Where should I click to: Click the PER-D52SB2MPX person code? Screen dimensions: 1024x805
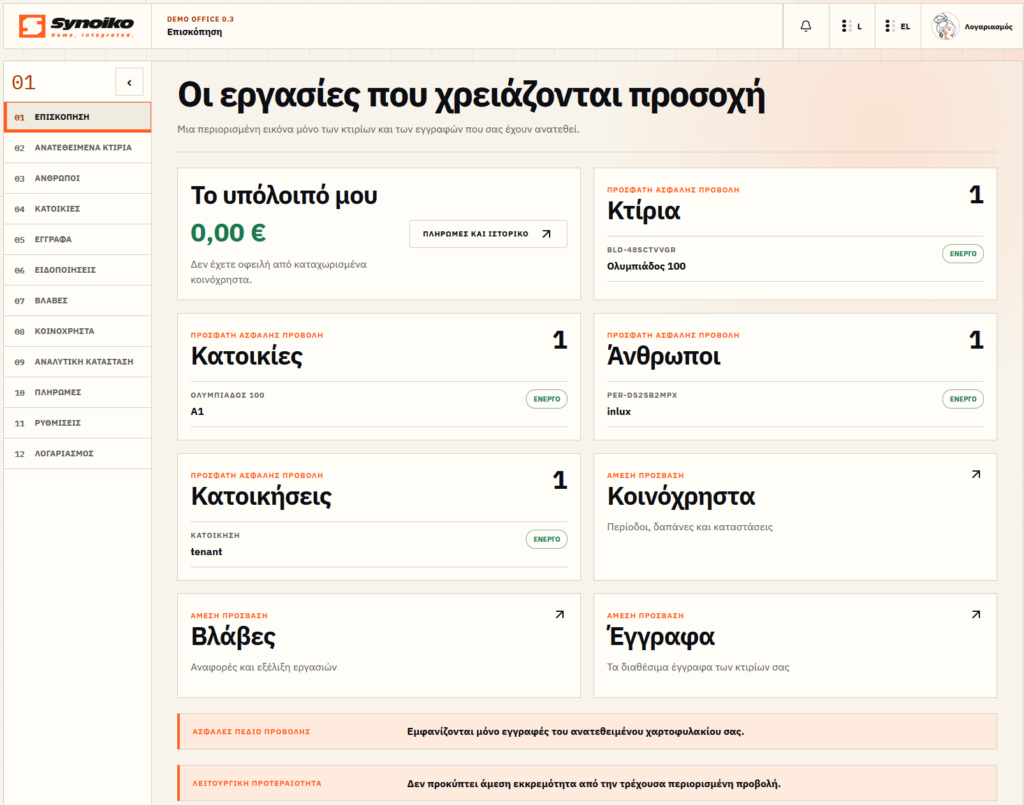click(642, 396)
